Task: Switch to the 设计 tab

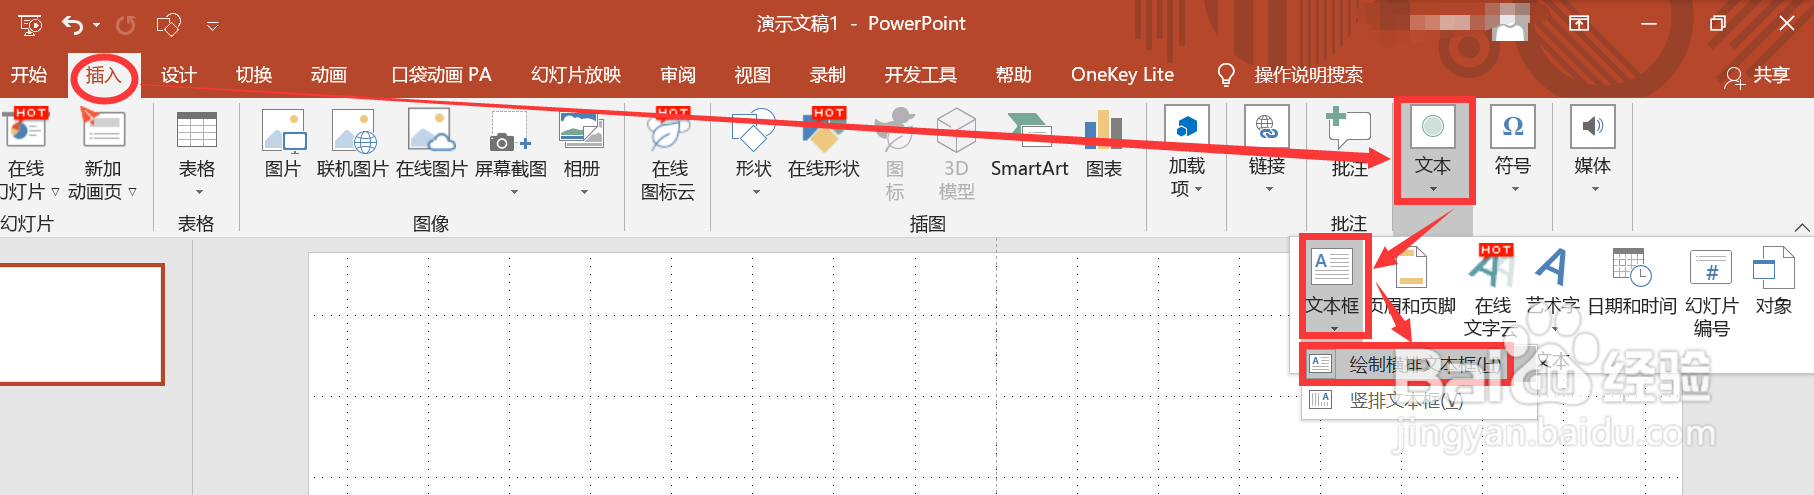Action: [179, 75]
